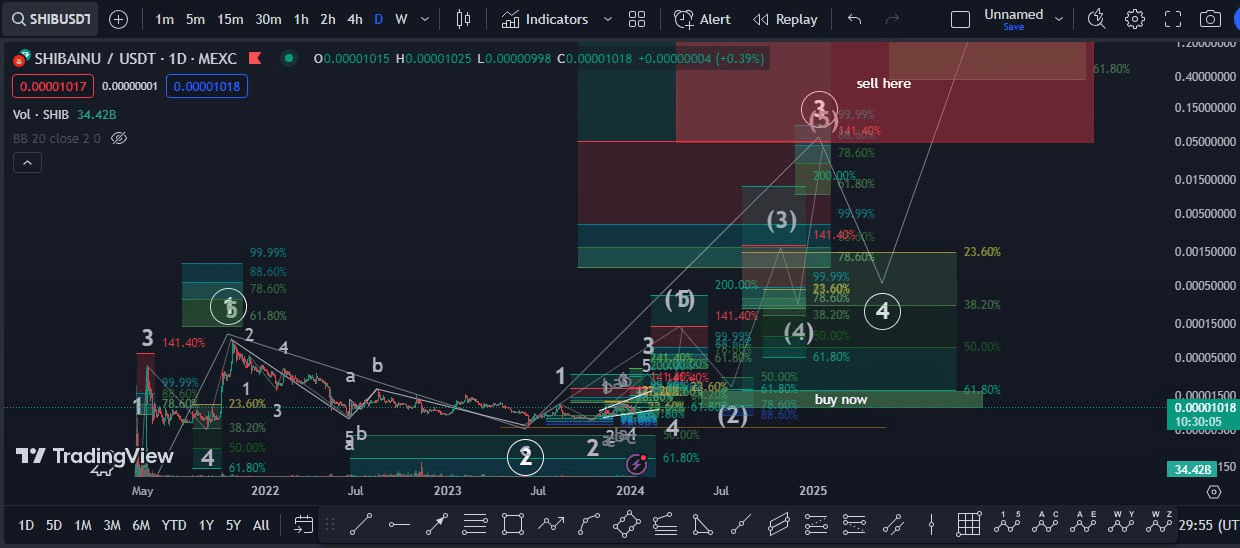The height and width of the screenshot is (548, 1240).
Task: Take a chart snapshot with camera icon
Action: [x=1210, y=19]
